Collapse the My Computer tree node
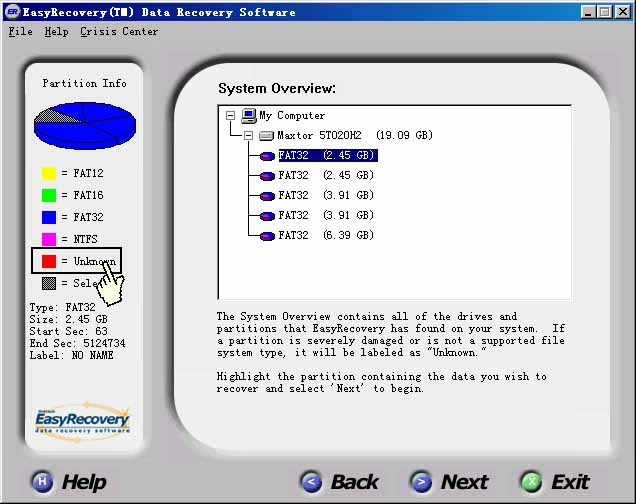Image resolution: width=636 pixels, height=504 pixels. (x=231, y=116)
